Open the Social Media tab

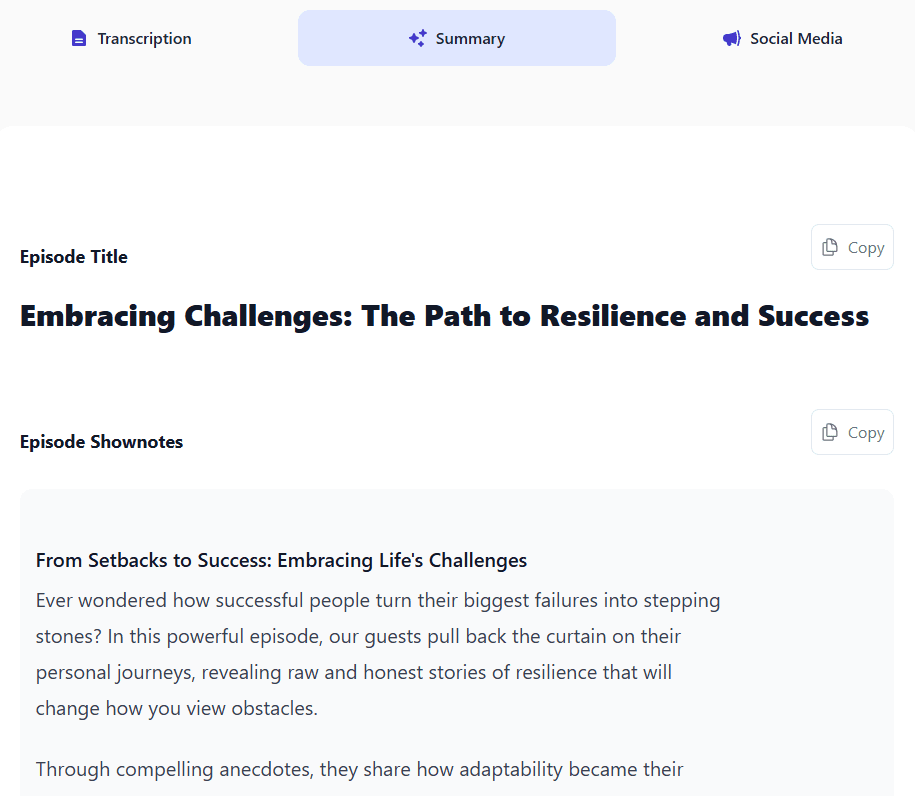pyautogui.click(x=782, y=39)
